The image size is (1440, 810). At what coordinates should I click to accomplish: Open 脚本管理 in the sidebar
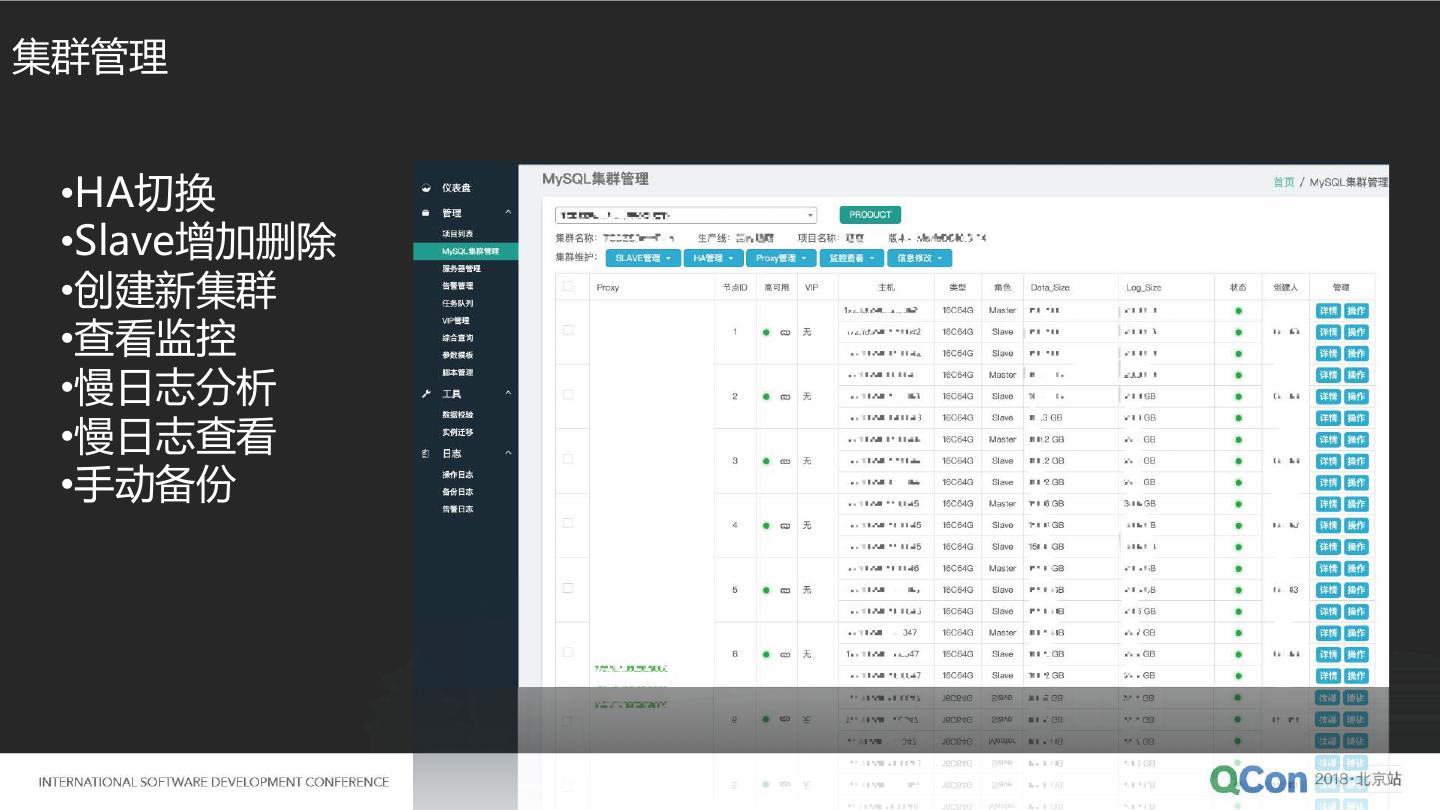[x=458, y=373]
